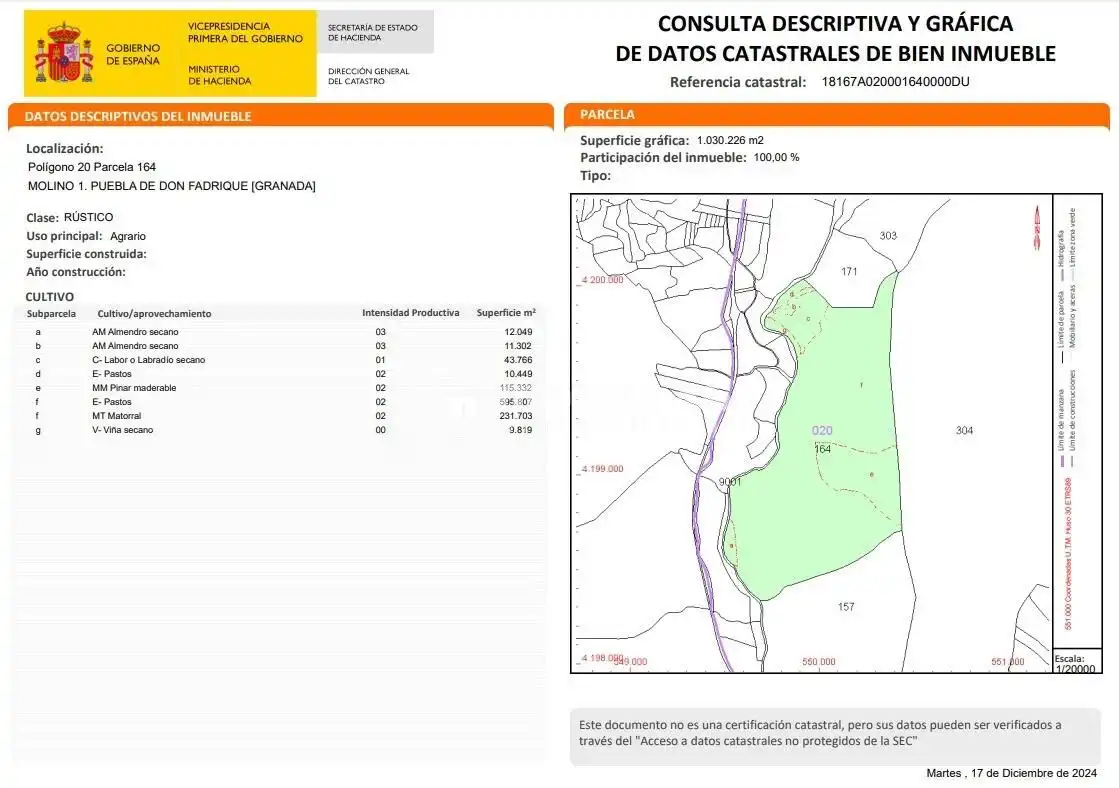Click surface value 9.819
The image size is (1119, 788).
[x=520, y=430]
